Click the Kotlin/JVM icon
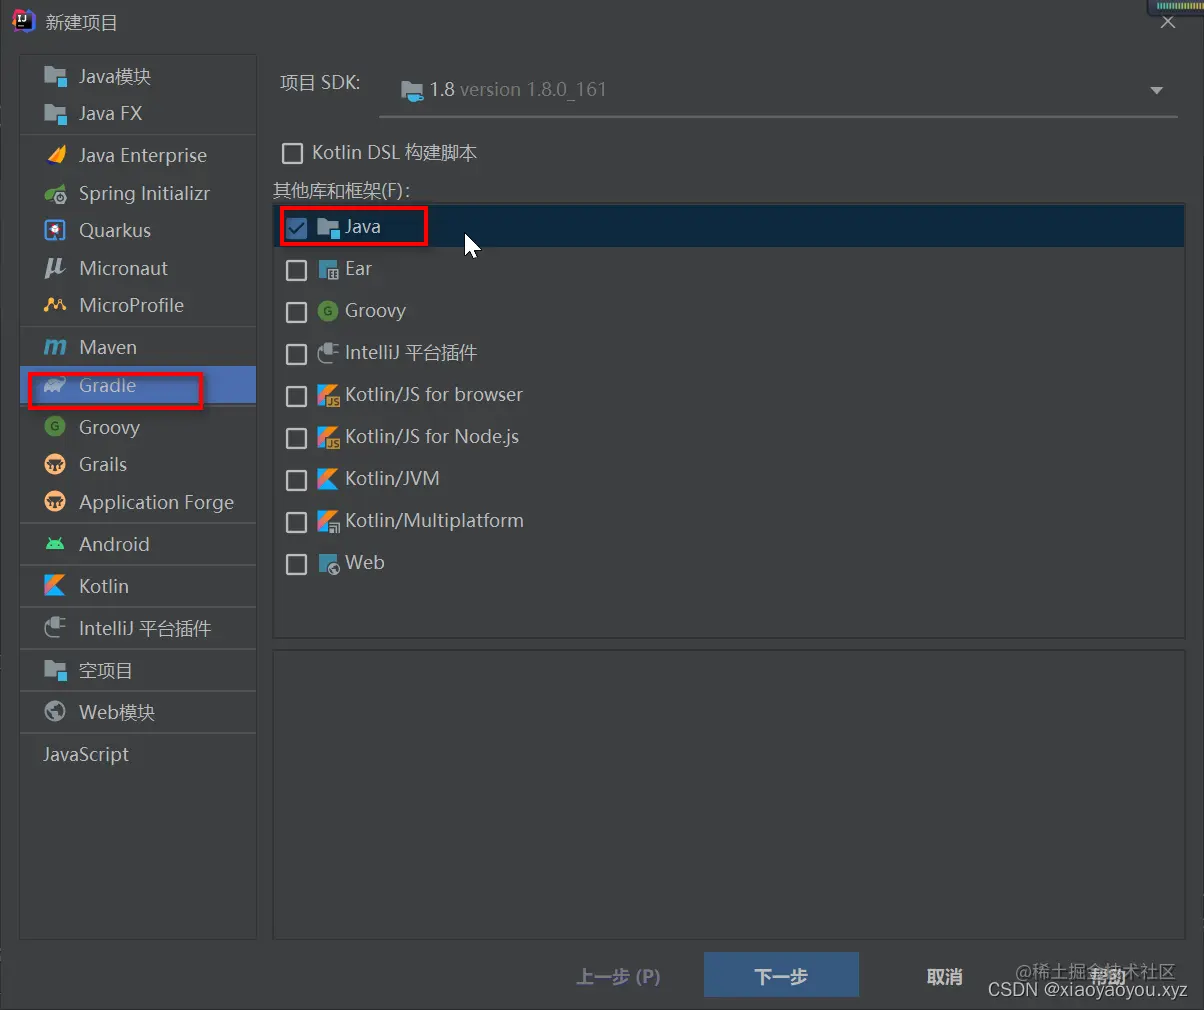 [328, 479]
